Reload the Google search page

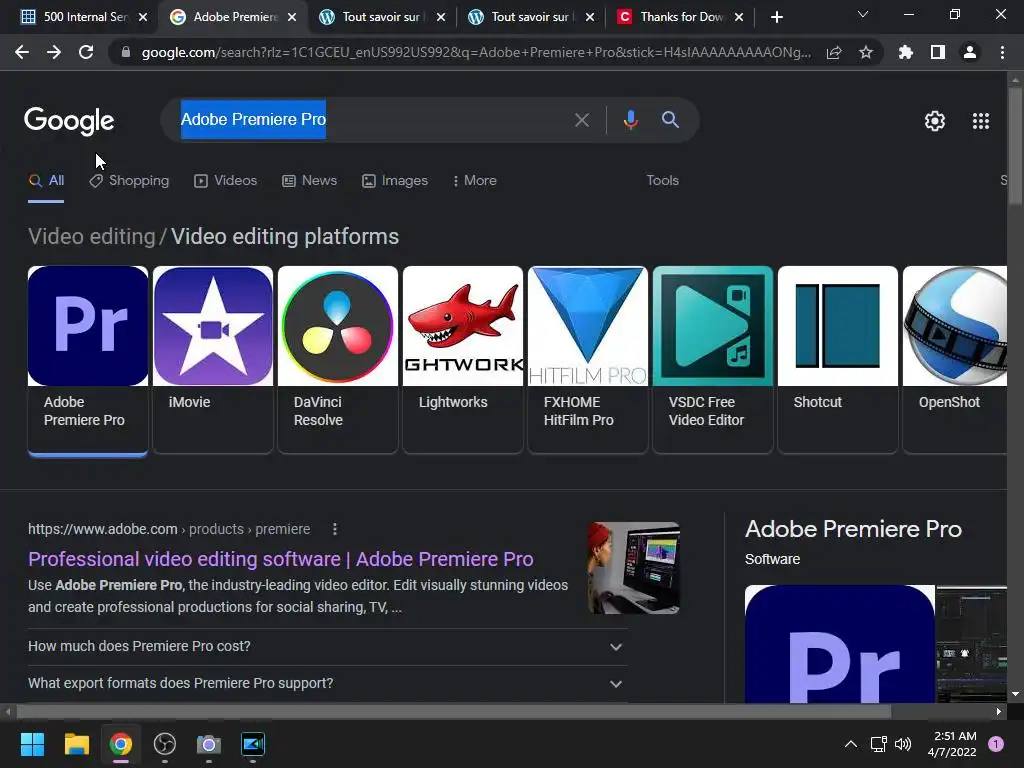coord(86,52)
